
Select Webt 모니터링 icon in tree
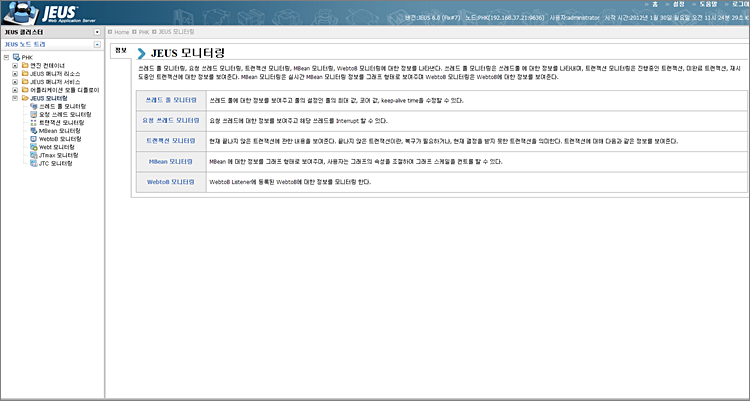[33, 147]
